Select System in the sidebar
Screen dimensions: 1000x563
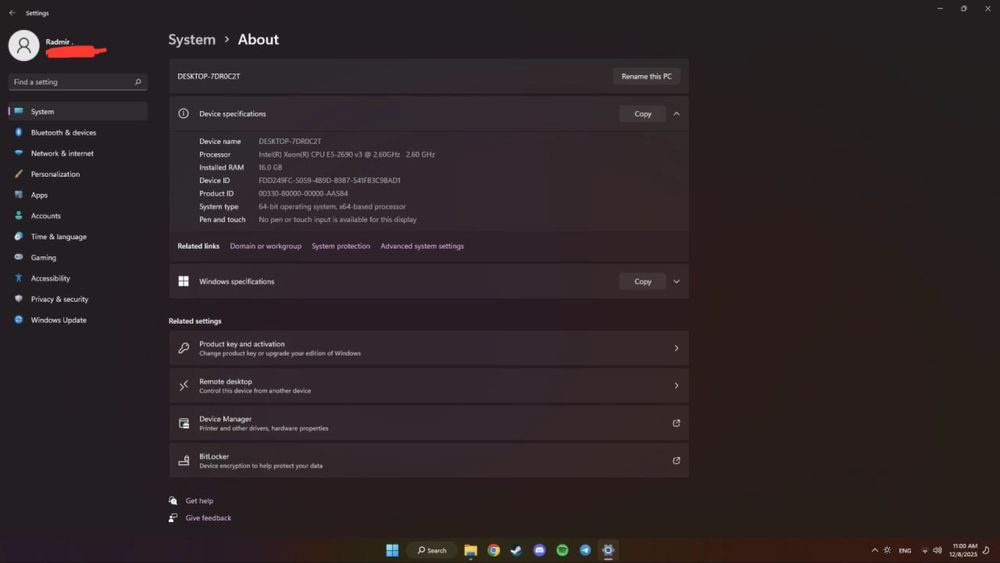click(x=78, y=112)
